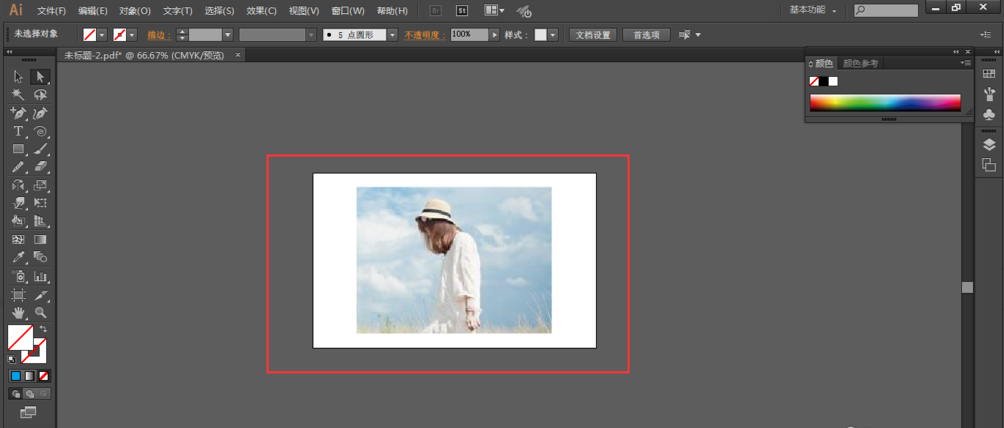
Task: Choose the Zoom magnifier tool
Action: coord(41,314)
